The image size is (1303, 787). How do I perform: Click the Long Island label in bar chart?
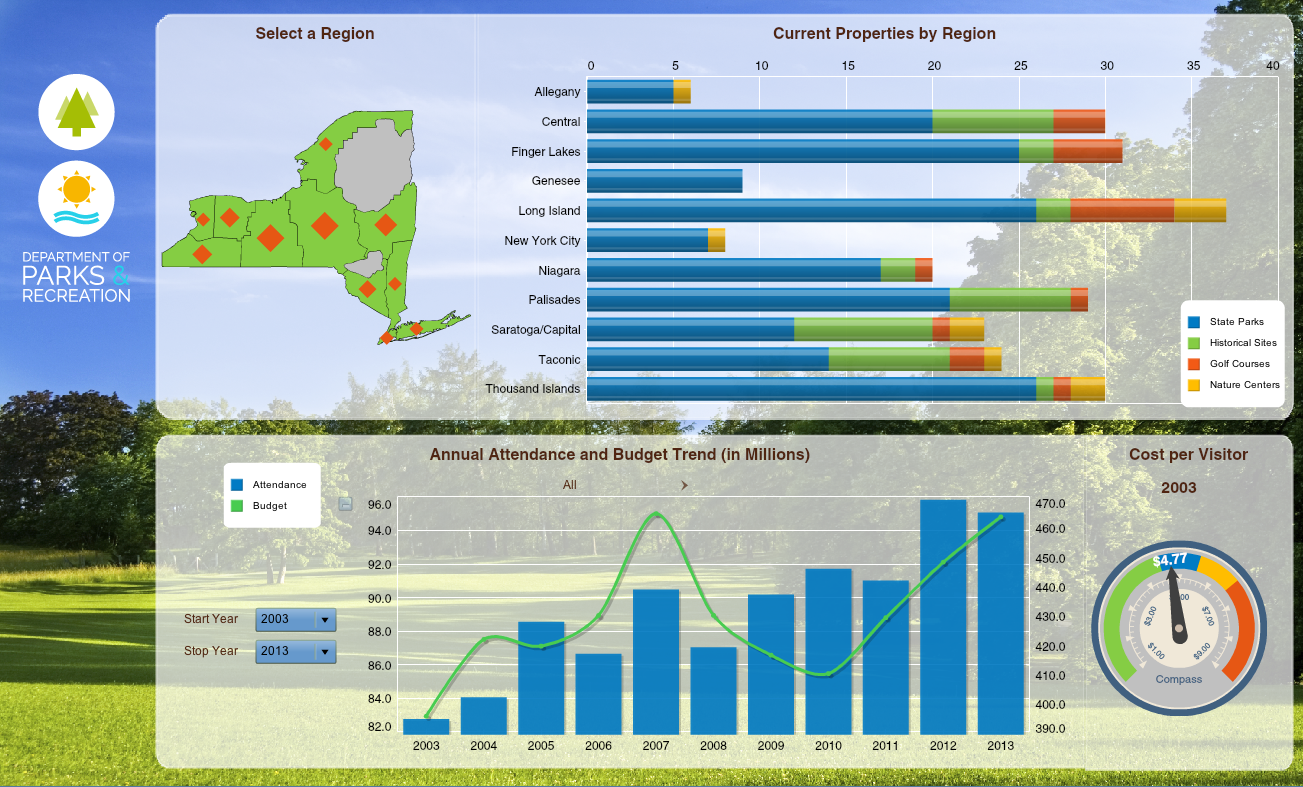pos(549,211)
